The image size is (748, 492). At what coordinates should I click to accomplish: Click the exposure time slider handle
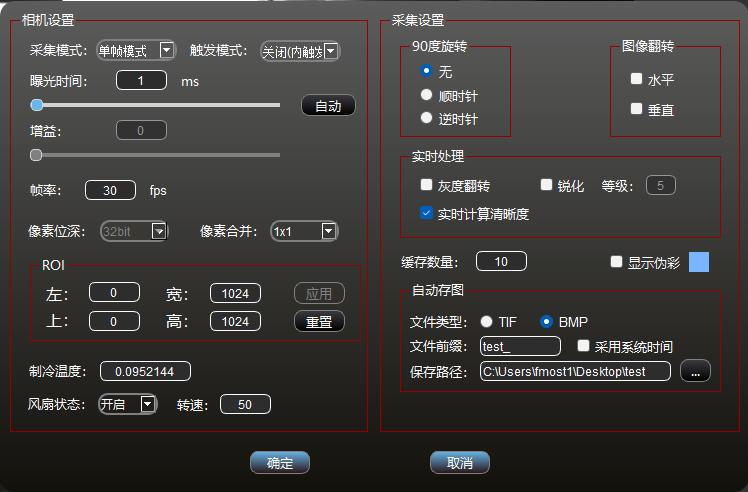pos(37,105)
